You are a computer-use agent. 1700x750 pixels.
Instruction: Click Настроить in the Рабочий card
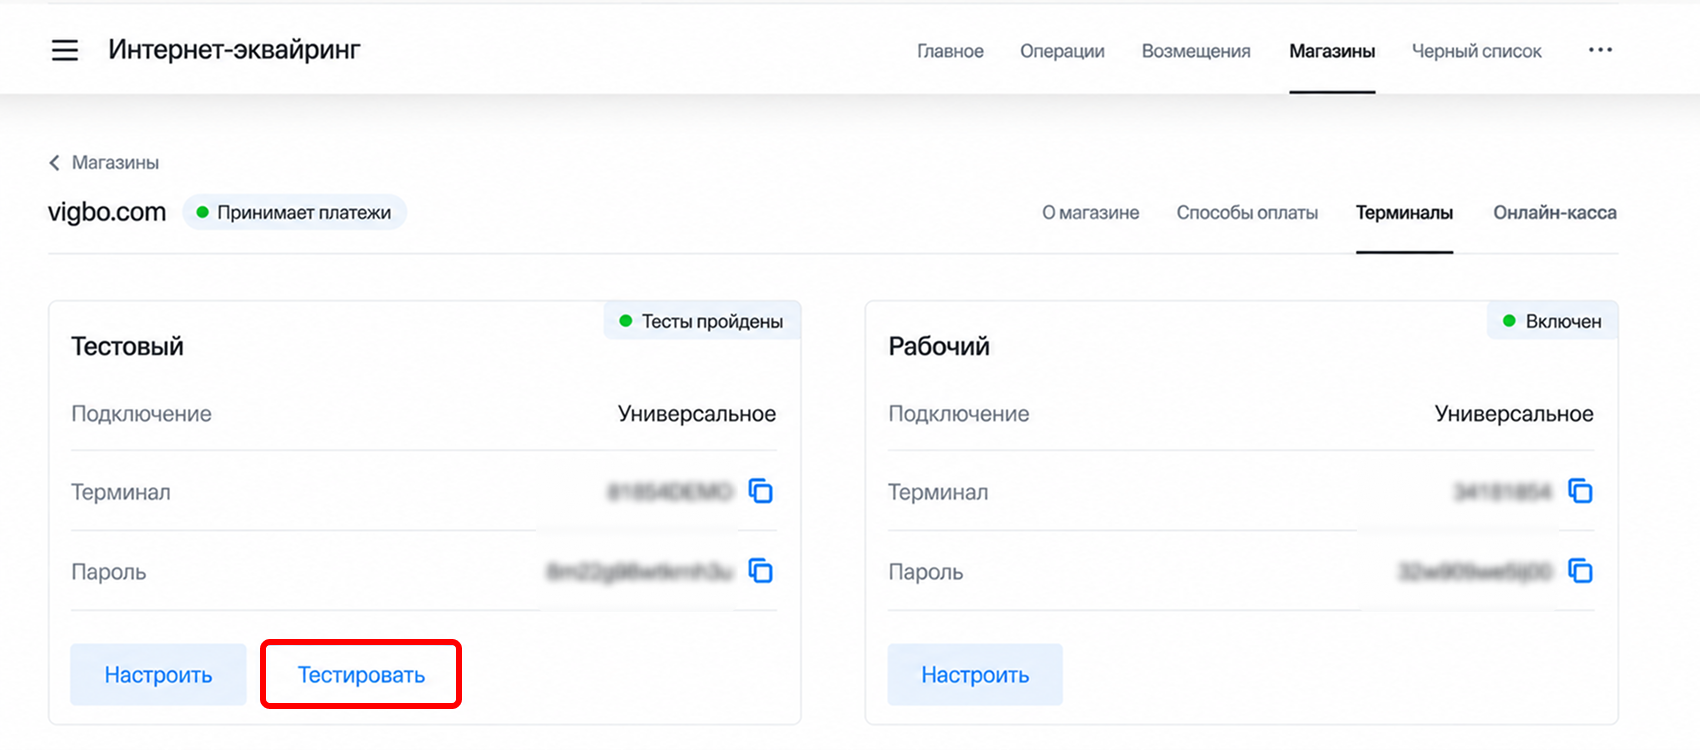pyautogui.click(x=975, y=675)
